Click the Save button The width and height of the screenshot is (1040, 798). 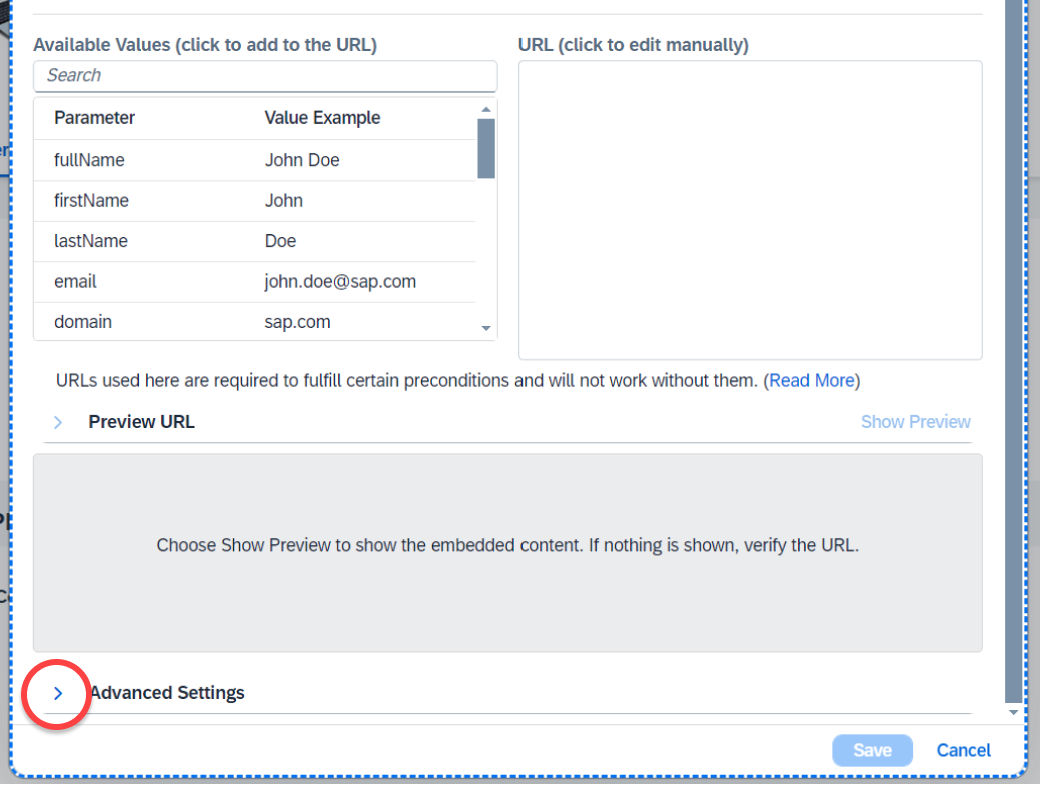872,750
